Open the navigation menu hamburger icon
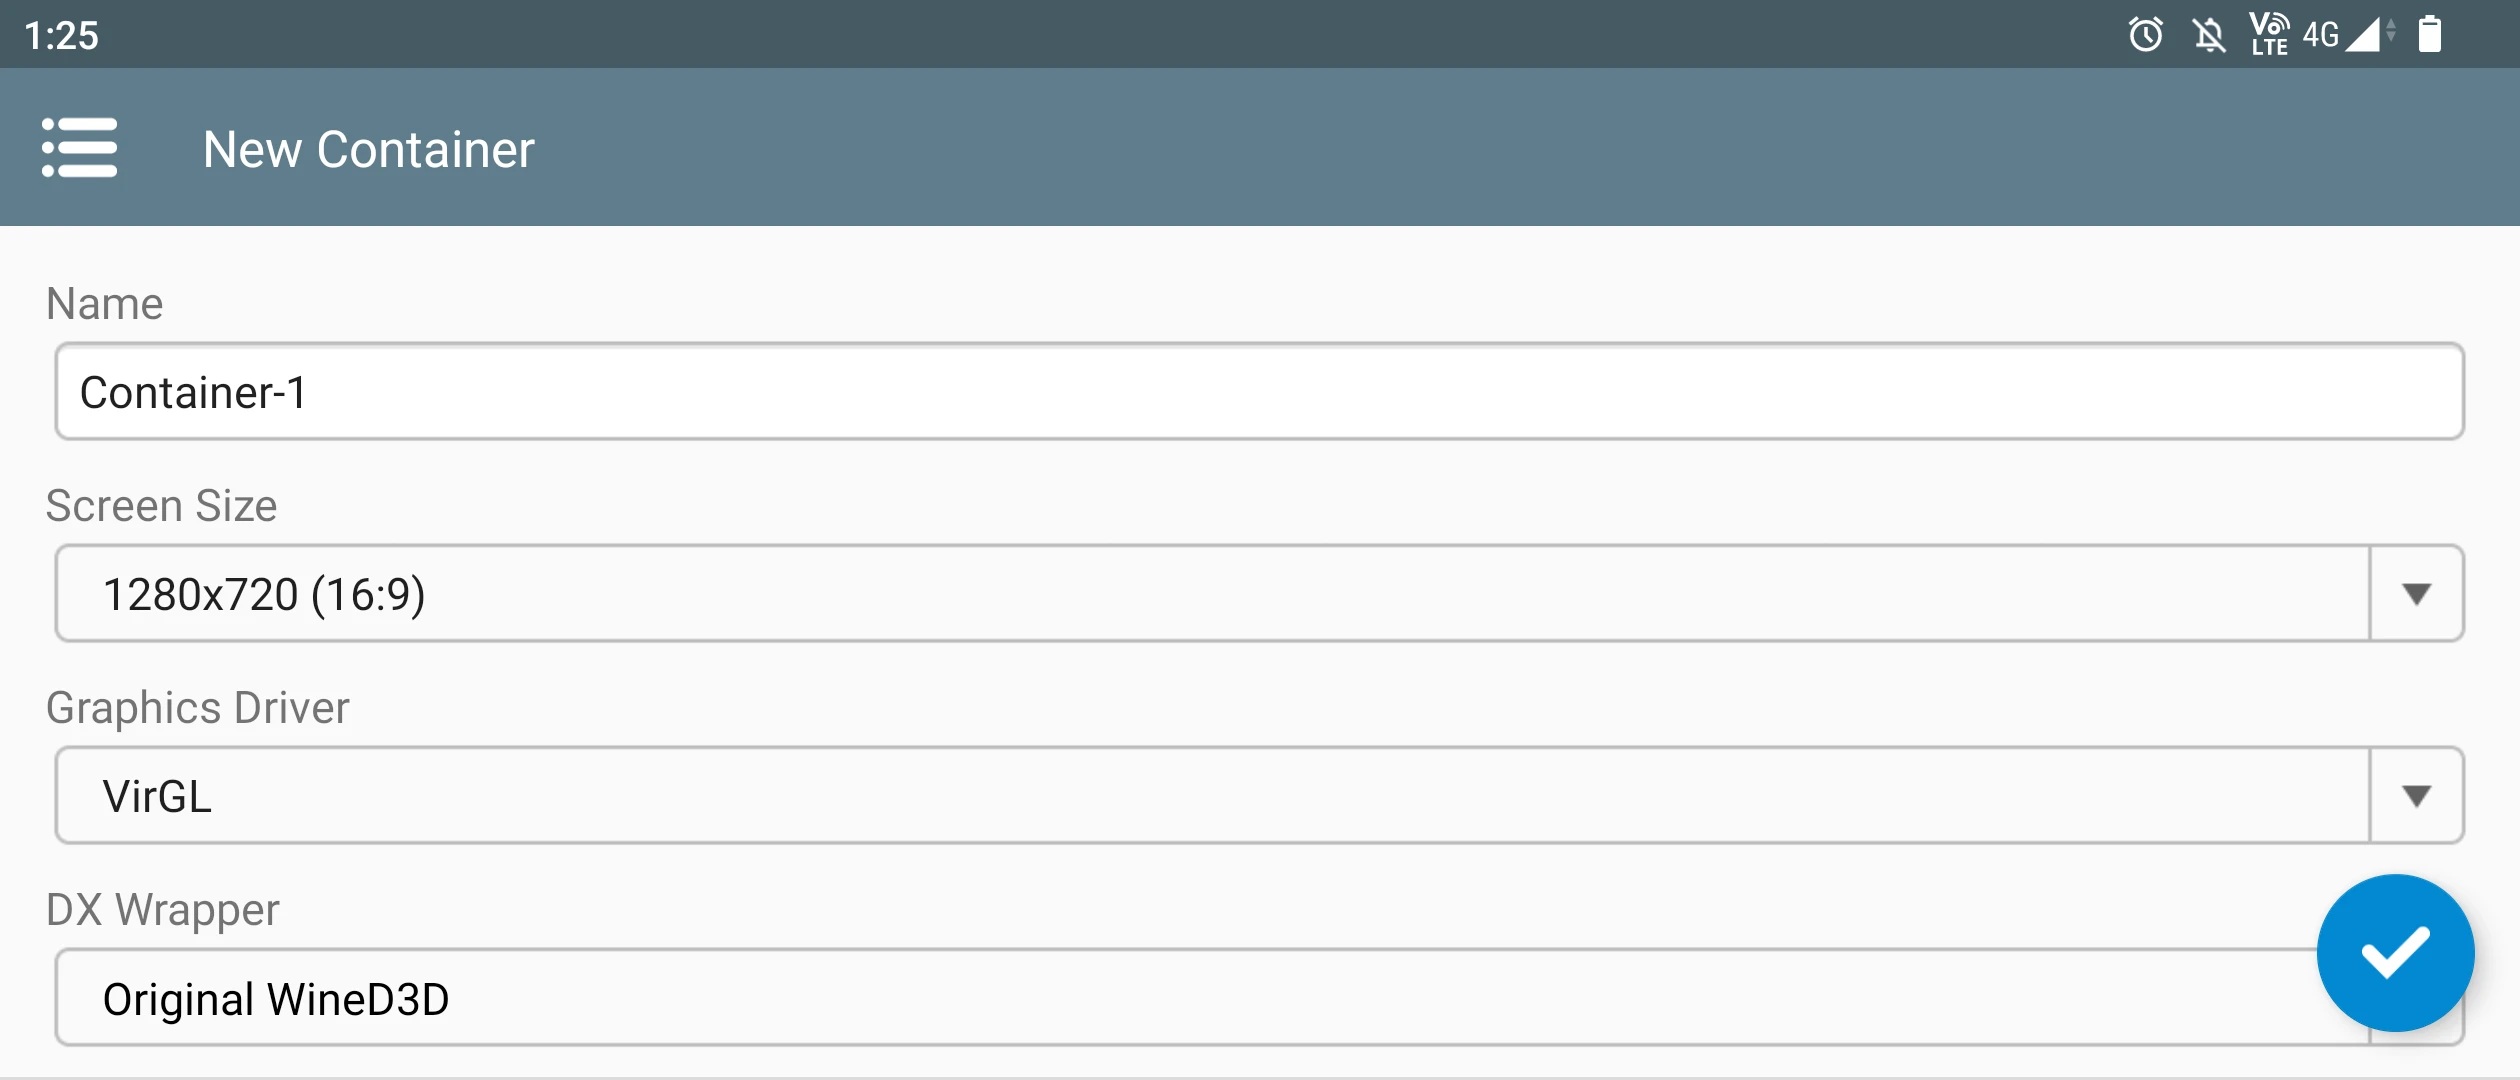 (x=80, y=148)
